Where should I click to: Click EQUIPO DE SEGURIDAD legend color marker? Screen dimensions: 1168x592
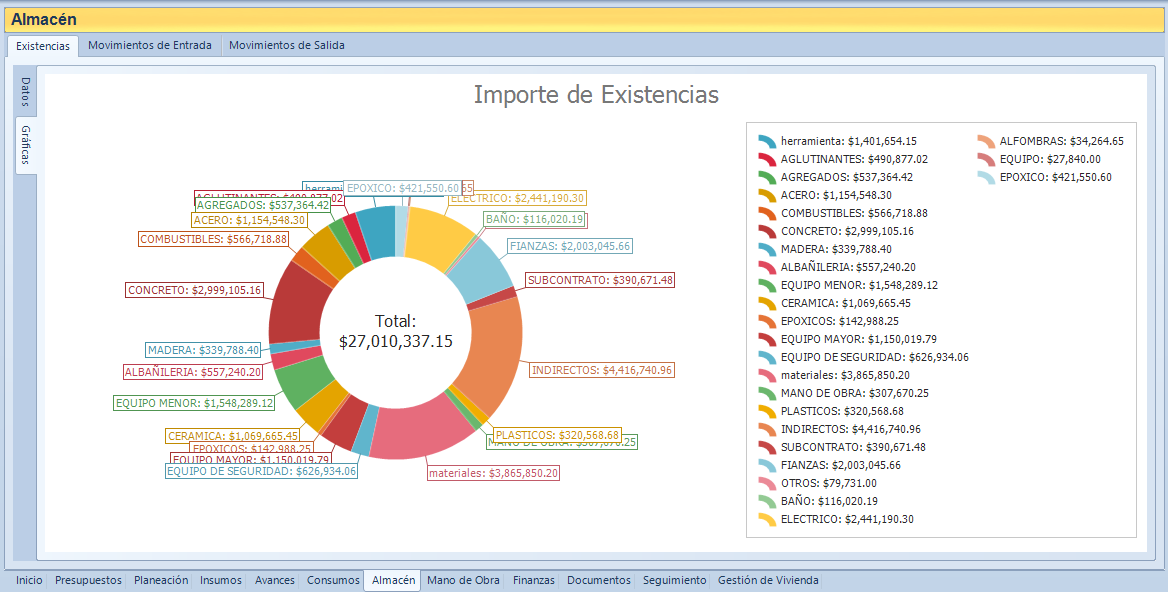pos(767,357)
